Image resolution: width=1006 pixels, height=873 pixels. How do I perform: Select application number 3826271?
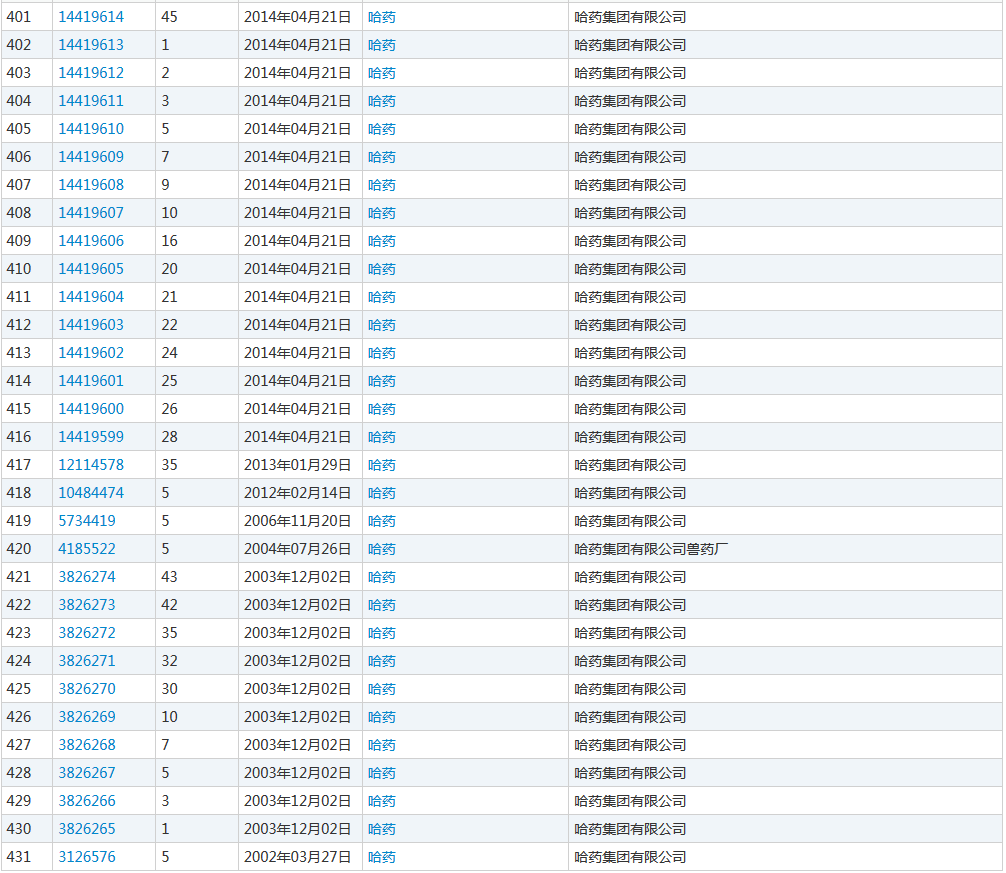[87, 661]
